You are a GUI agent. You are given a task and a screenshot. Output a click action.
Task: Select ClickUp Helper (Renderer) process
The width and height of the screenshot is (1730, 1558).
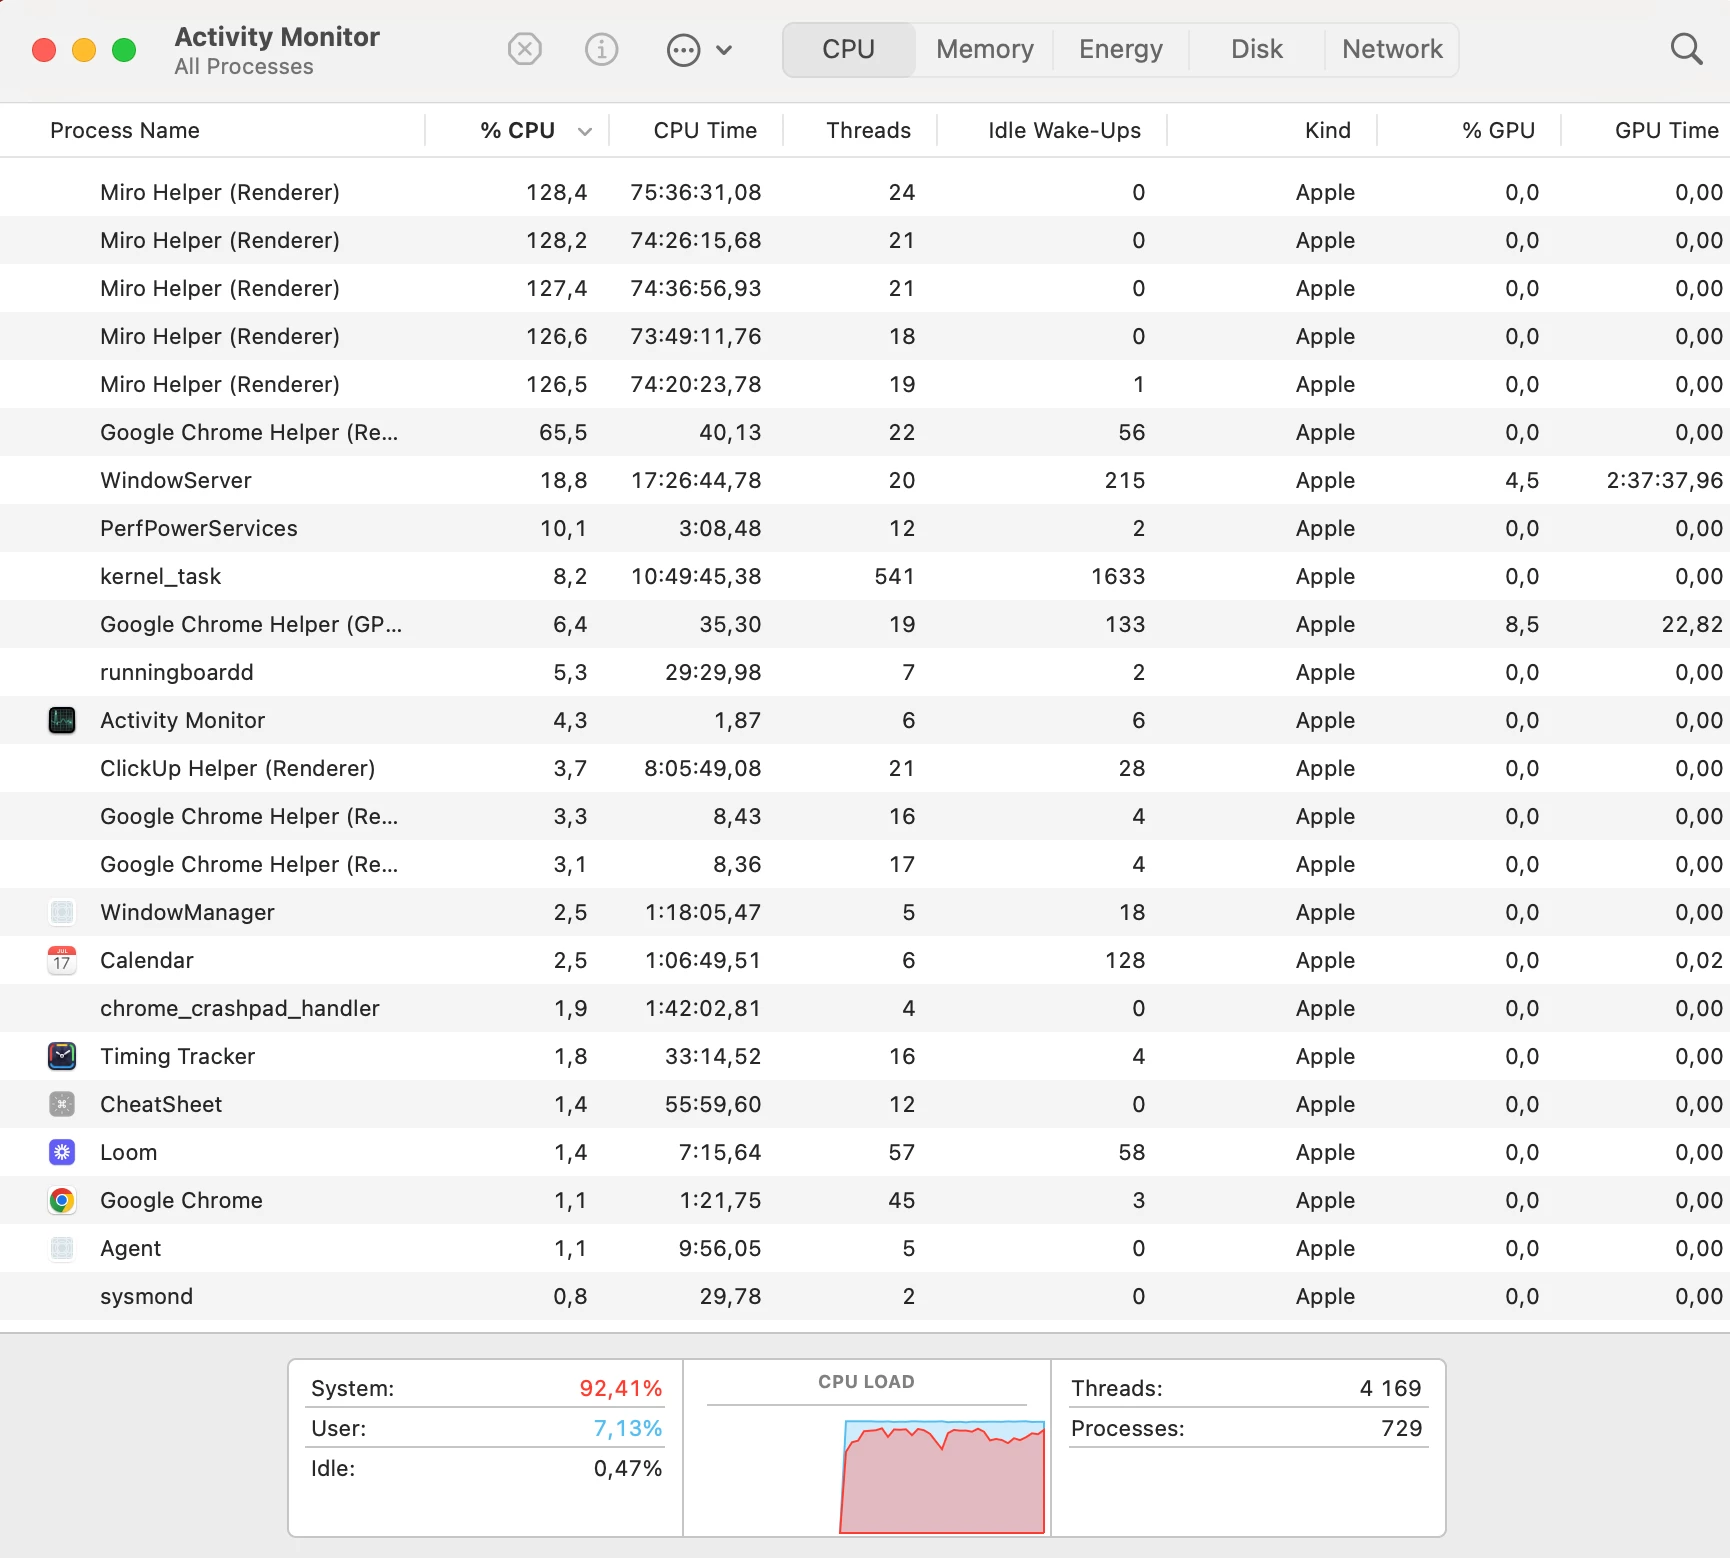click(x=865, y=768)
